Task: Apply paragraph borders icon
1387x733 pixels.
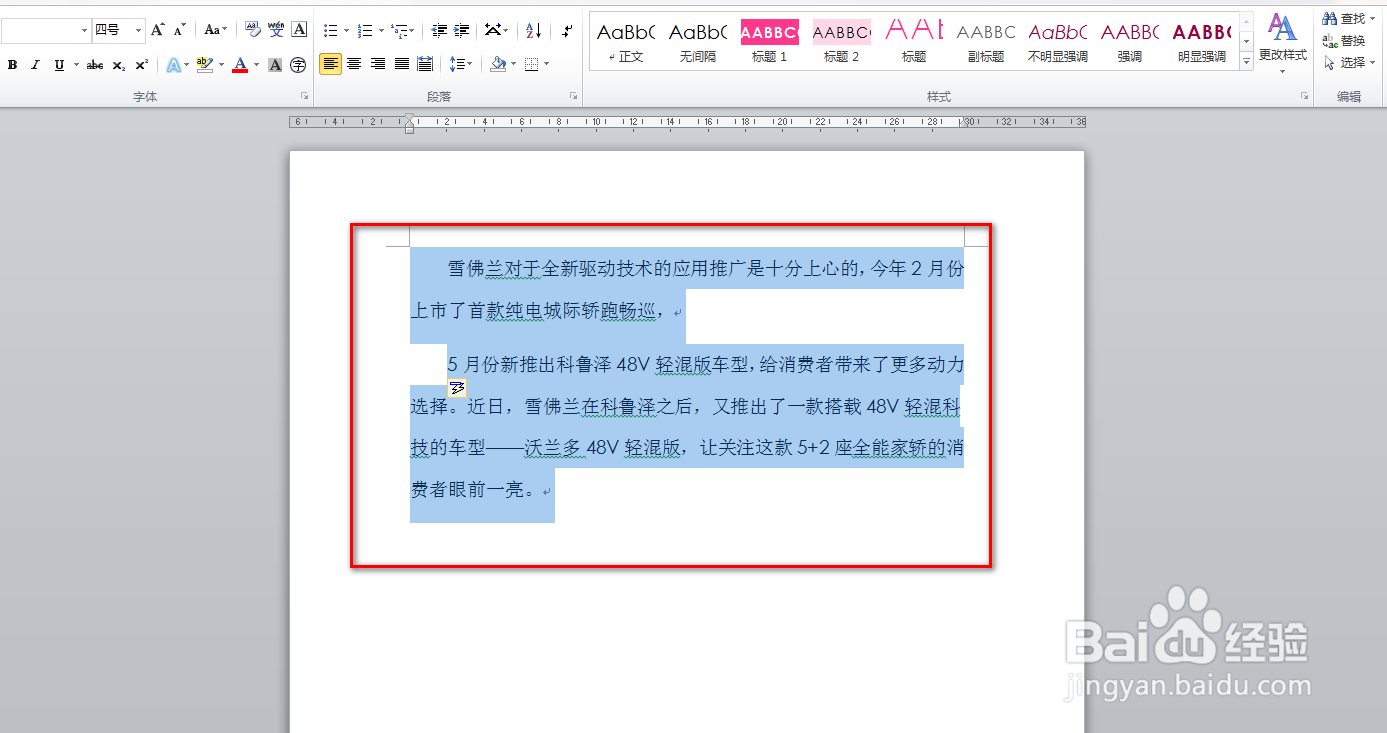Action: point(532,65)
